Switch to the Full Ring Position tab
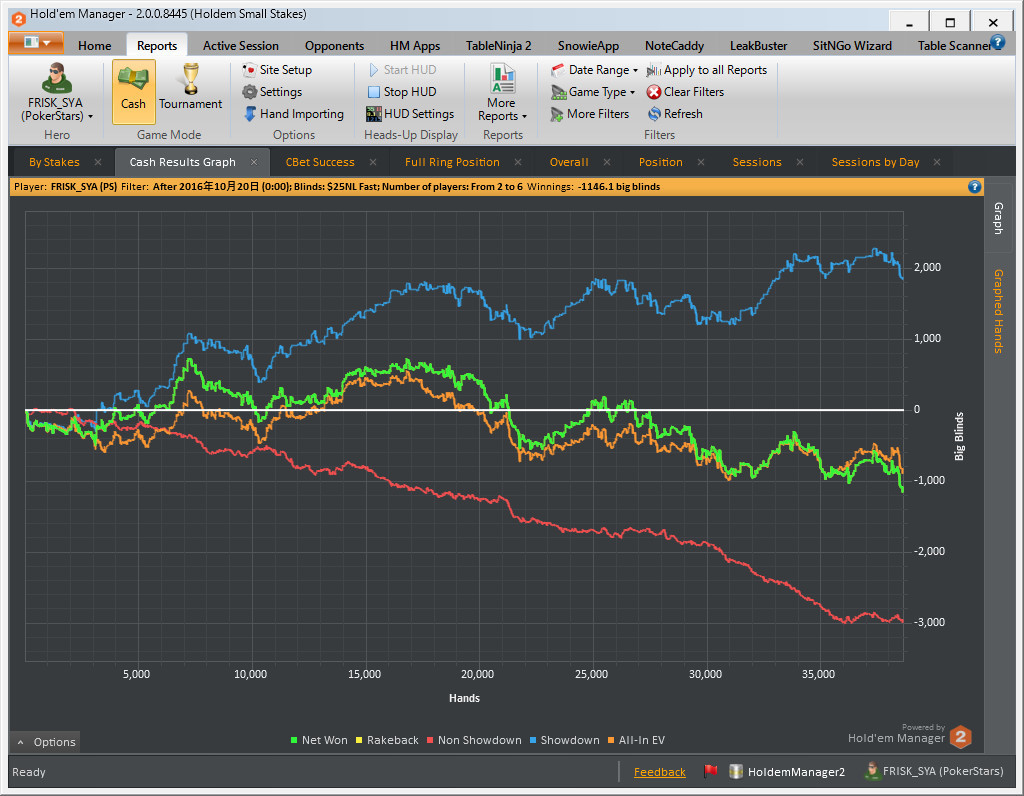Viewport: 1024px width, 796px height. pos(452,162)
